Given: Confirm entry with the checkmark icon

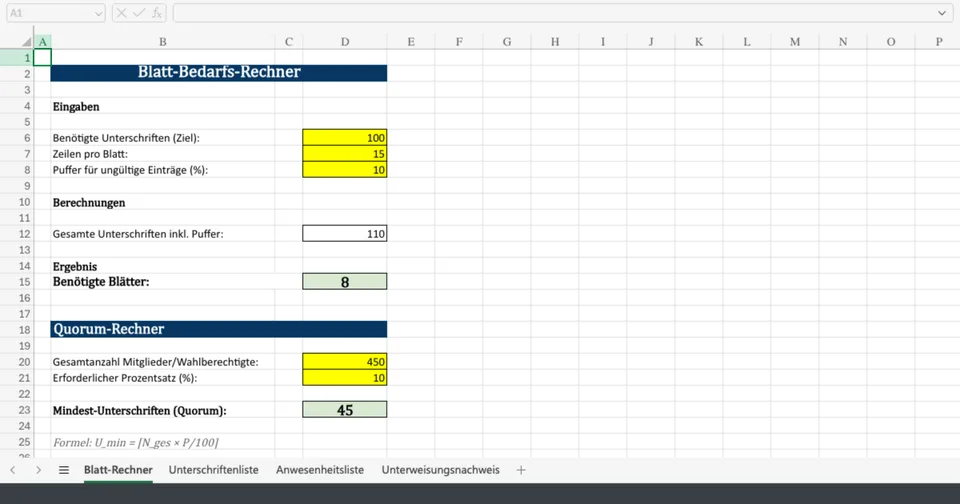Looking at the screenshot, I should pyautogui.click(x=139, y=13).
